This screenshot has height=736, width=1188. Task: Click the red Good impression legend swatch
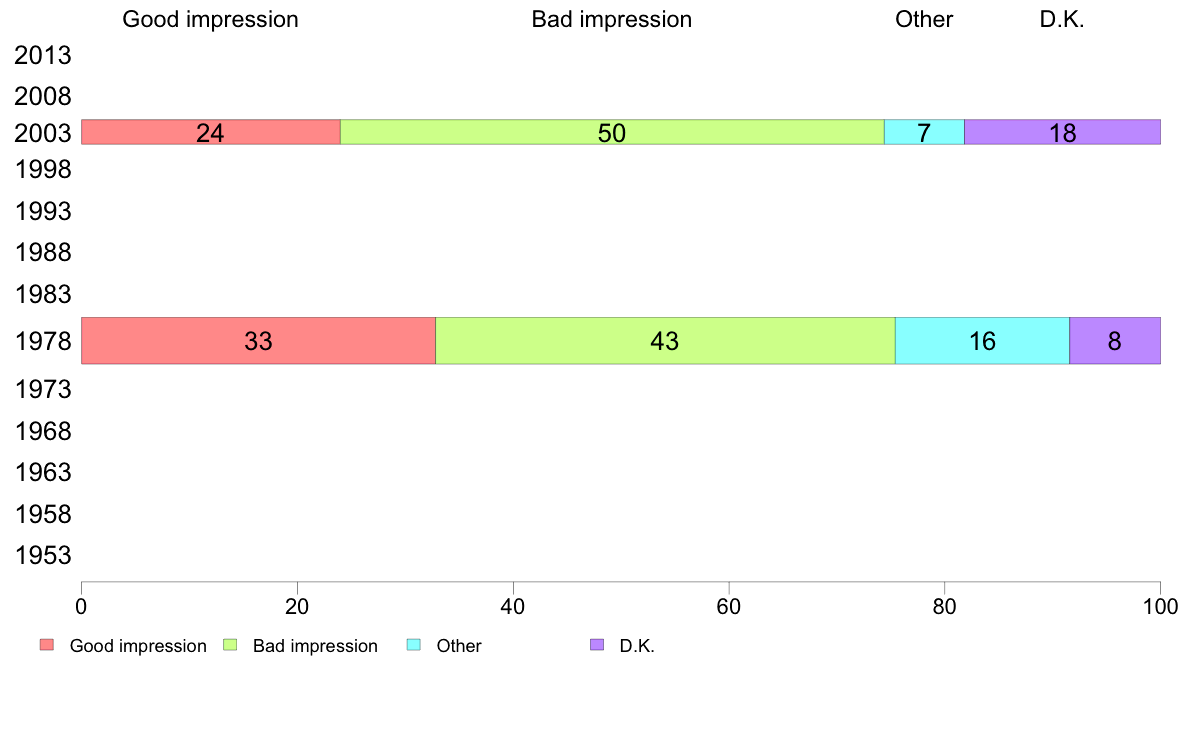click(x=47, y=645)
